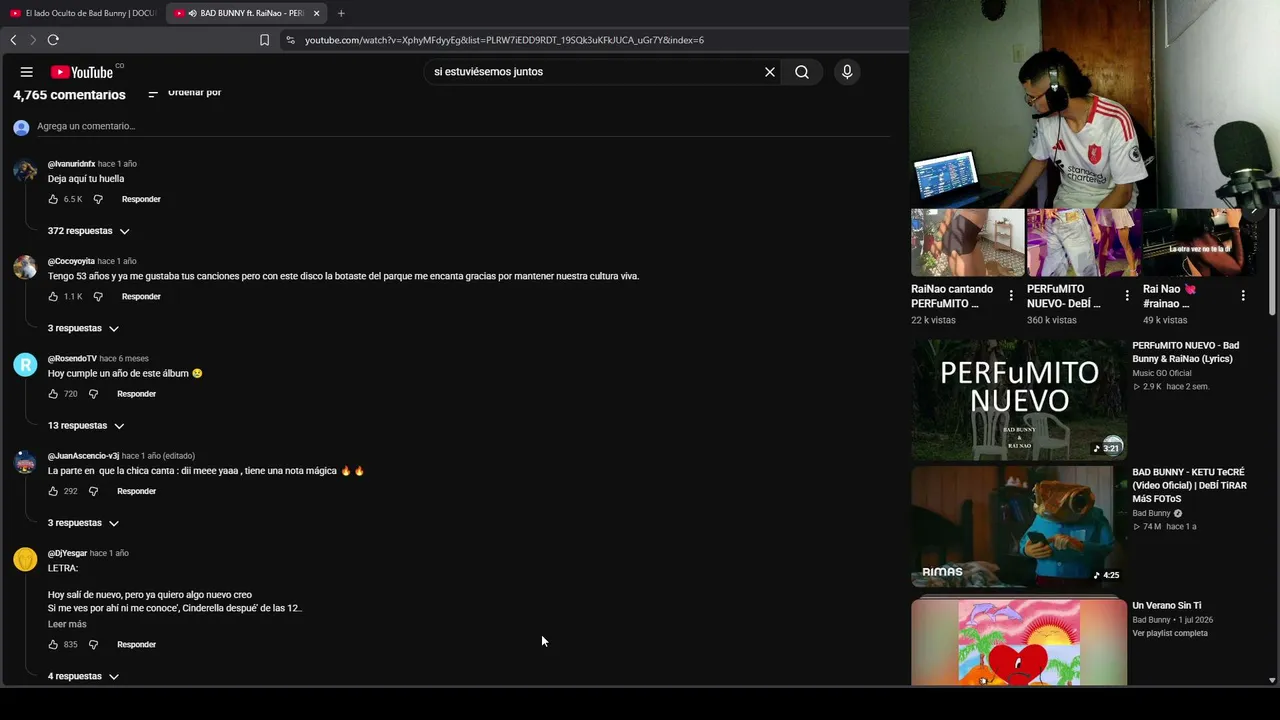This screenshot has height=720, width=1280.
Task: Open the Un Verano Sin Ti playlist thumbnail
Action: coord(1019,642)
